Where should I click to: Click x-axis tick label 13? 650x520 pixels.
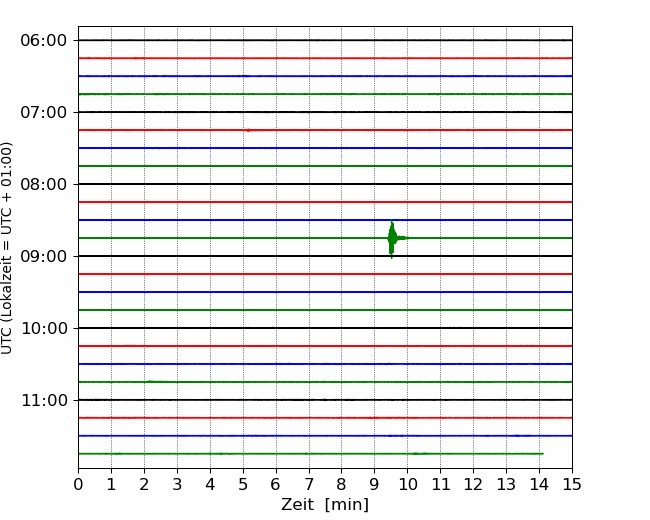506,484
